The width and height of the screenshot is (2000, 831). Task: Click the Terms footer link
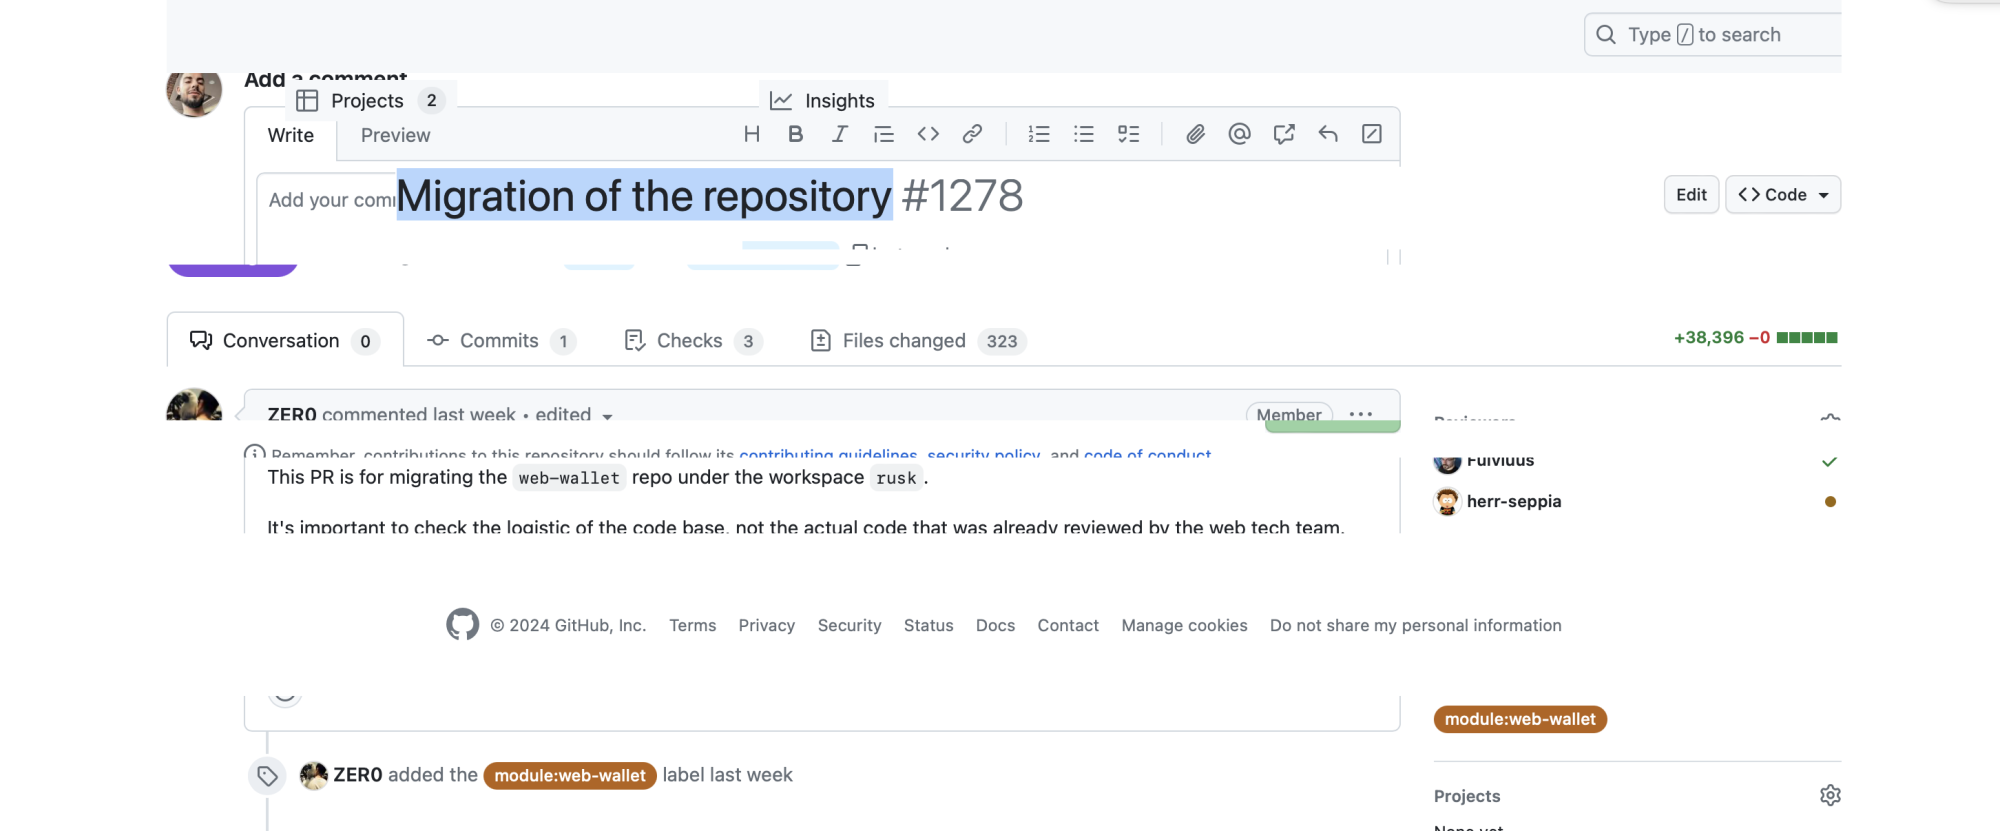coord(693,626)
